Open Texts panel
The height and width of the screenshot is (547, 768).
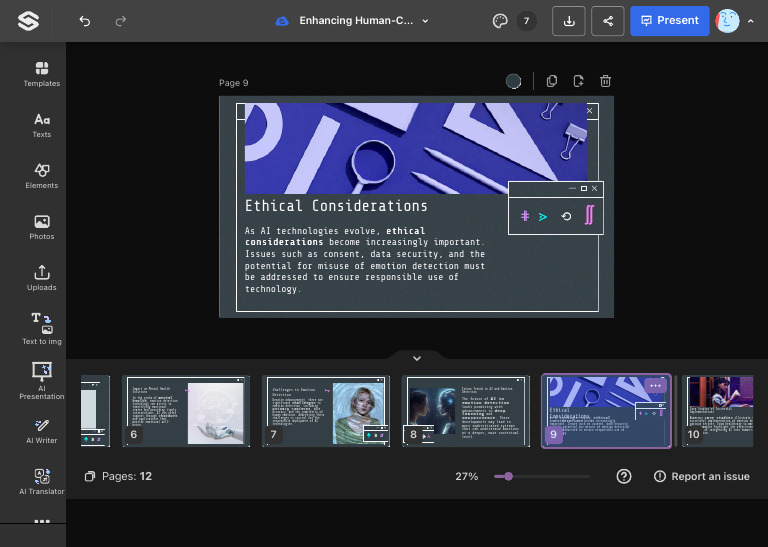(42, 125)
